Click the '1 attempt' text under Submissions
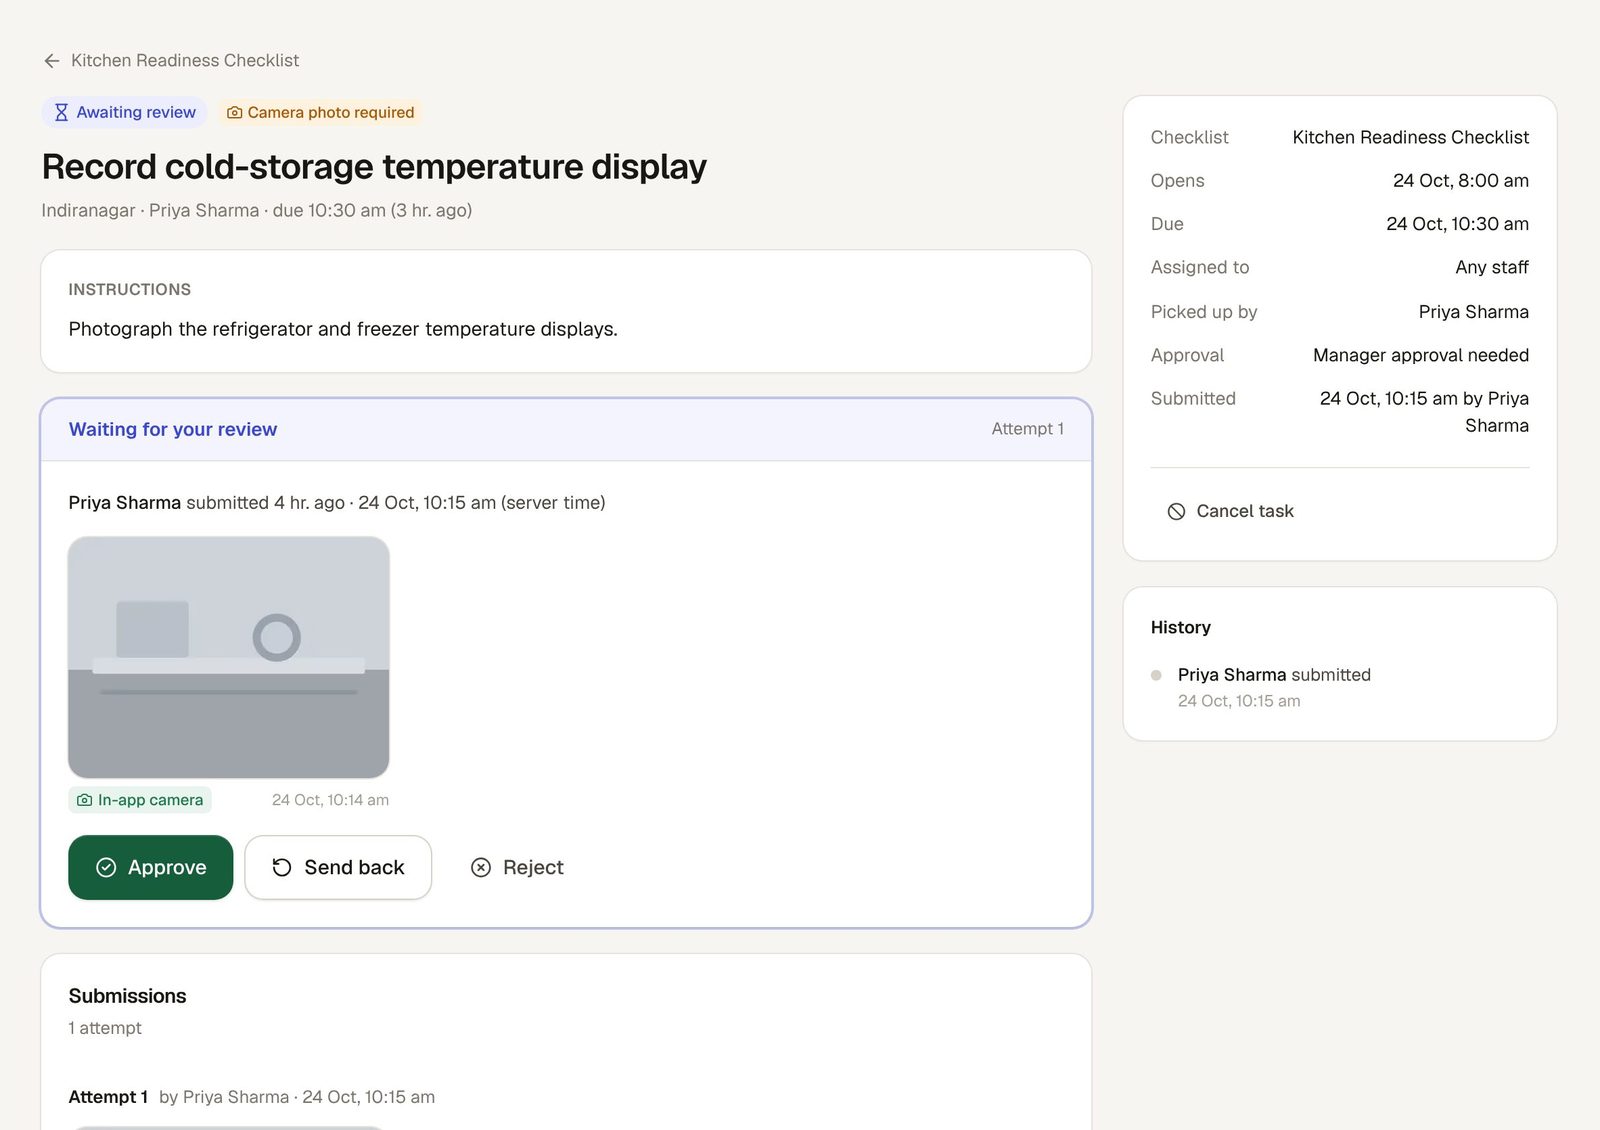Viewport: 1600px width, 1130px height. point(105,1028)
